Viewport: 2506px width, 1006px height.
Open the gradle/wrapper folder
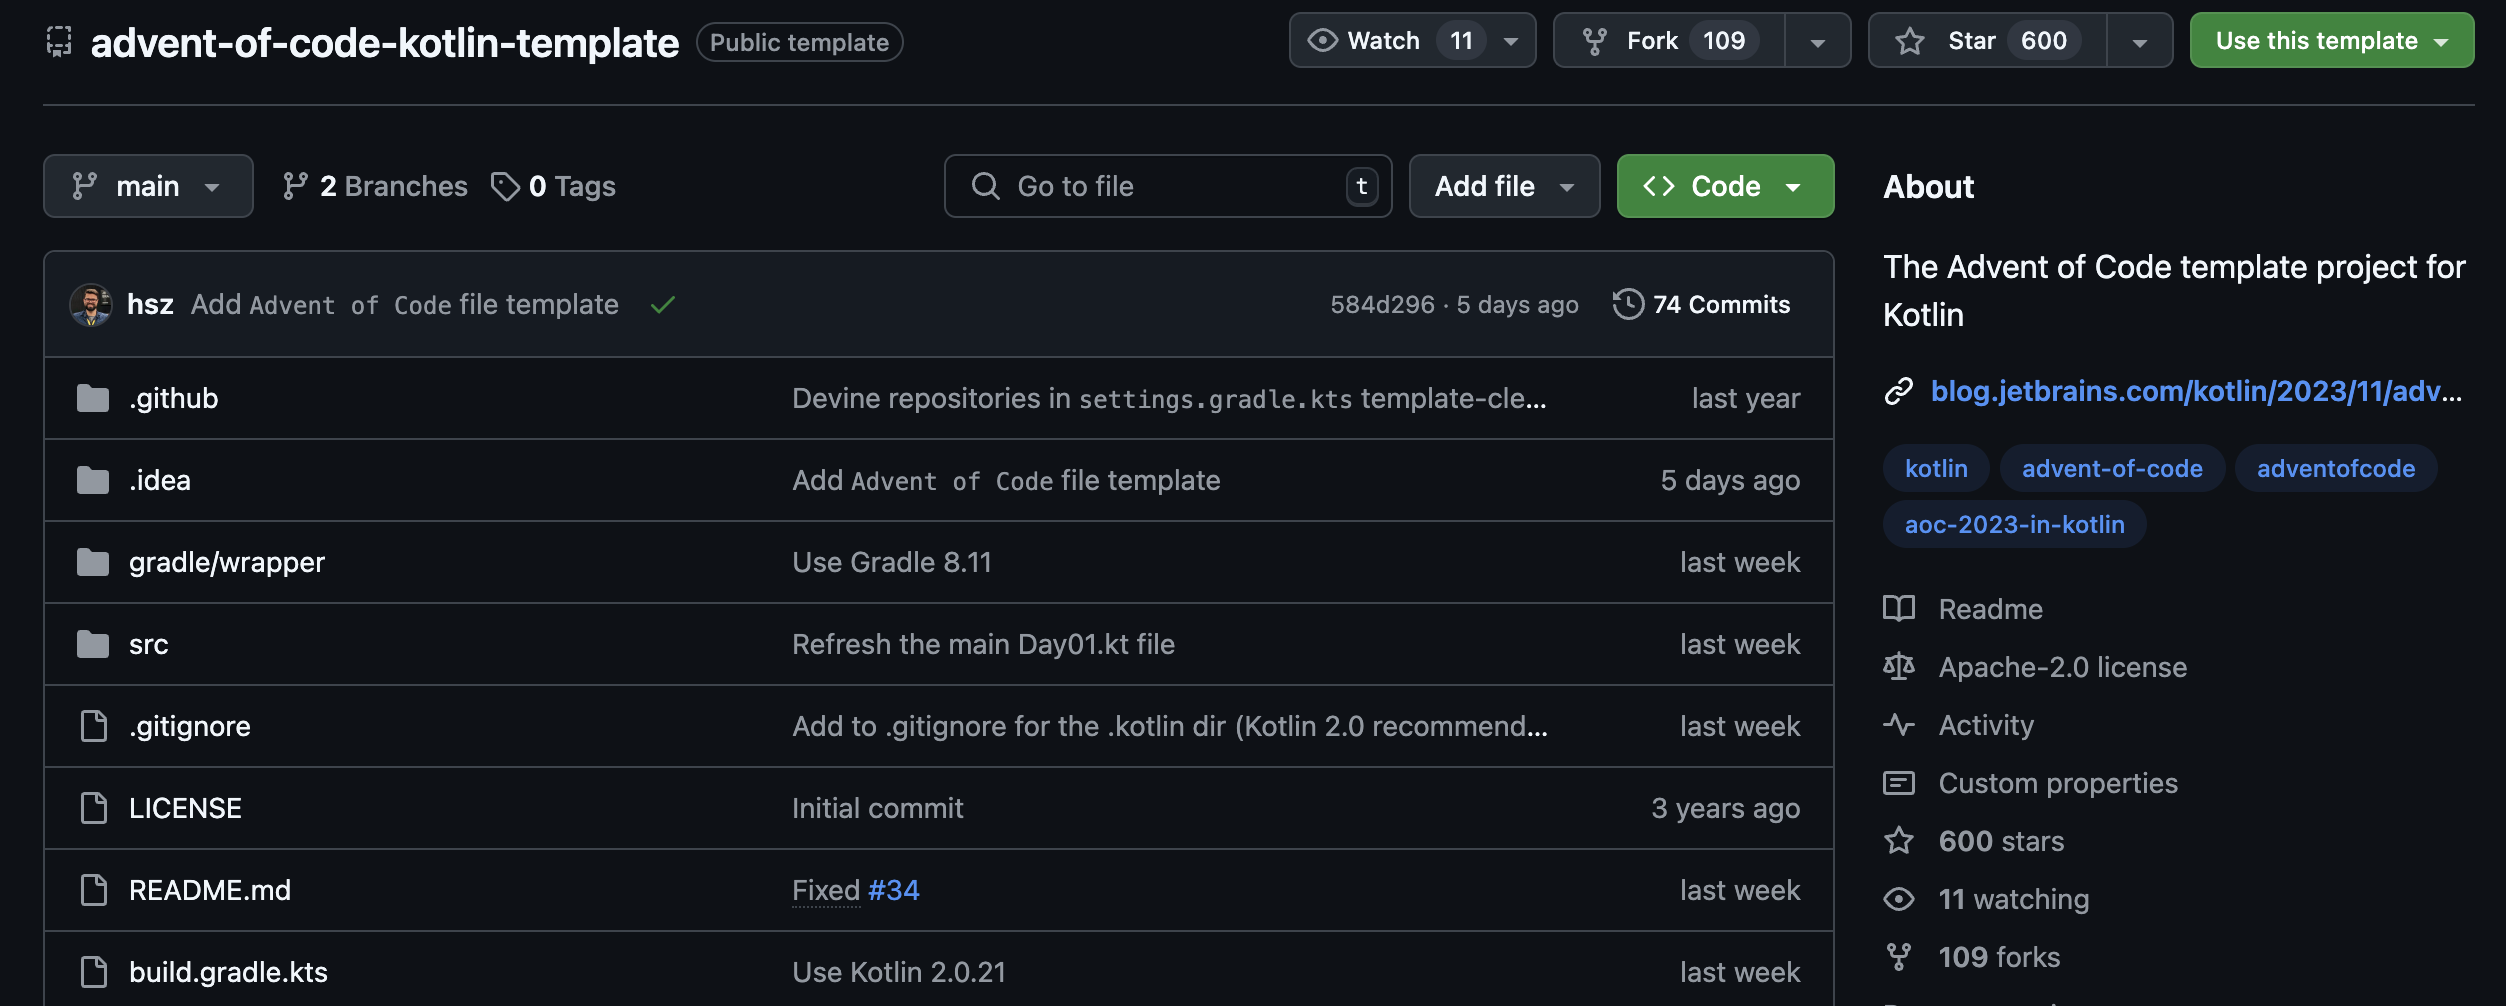tap(227, 562)
